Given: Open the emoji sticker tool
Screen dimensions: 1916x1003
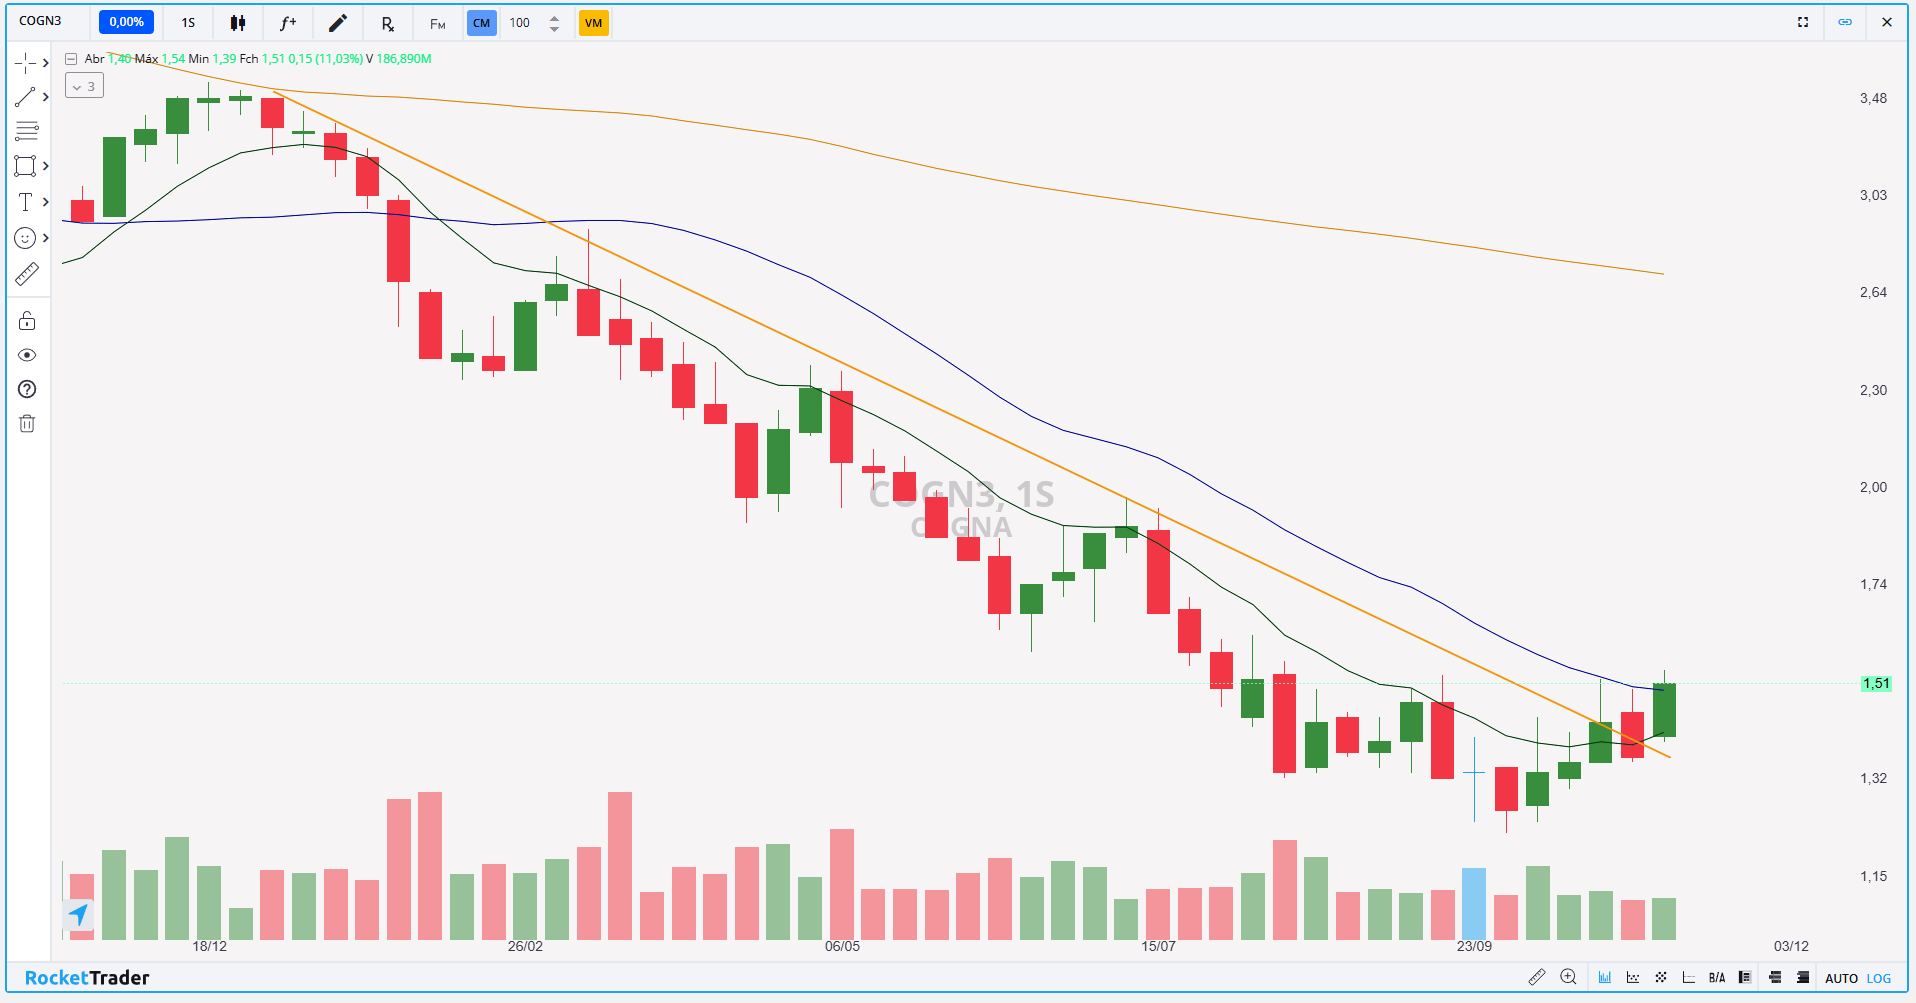Looking at the screenshot, I should (25, 238).
